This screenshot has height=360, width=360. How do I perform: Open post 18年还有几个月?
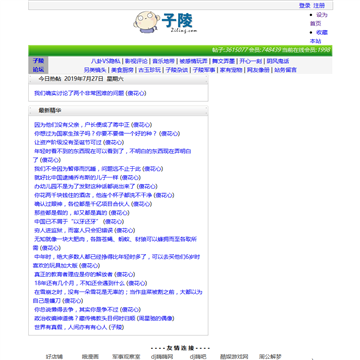point(79,283)
